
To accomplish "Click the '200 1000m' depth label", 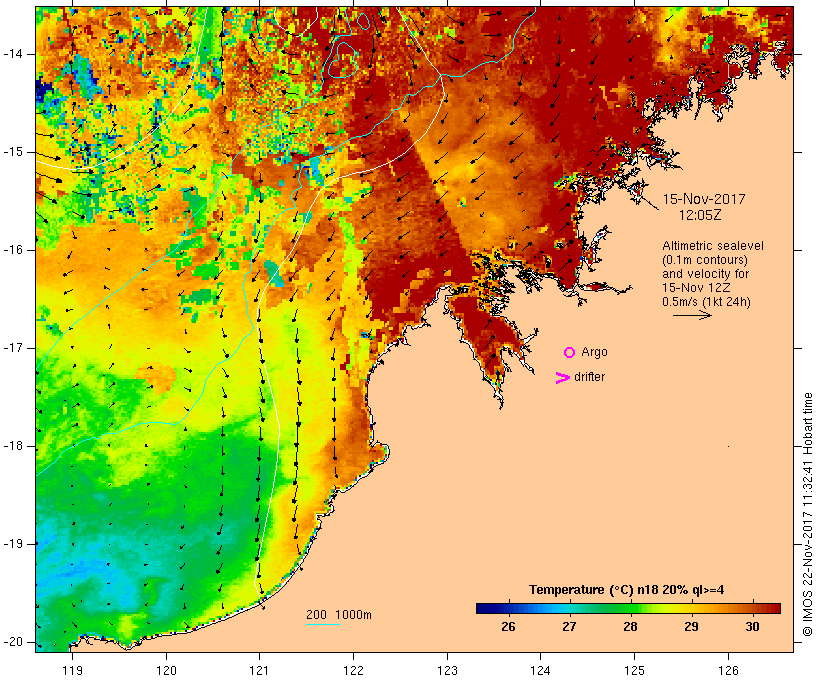I will 339,615.
